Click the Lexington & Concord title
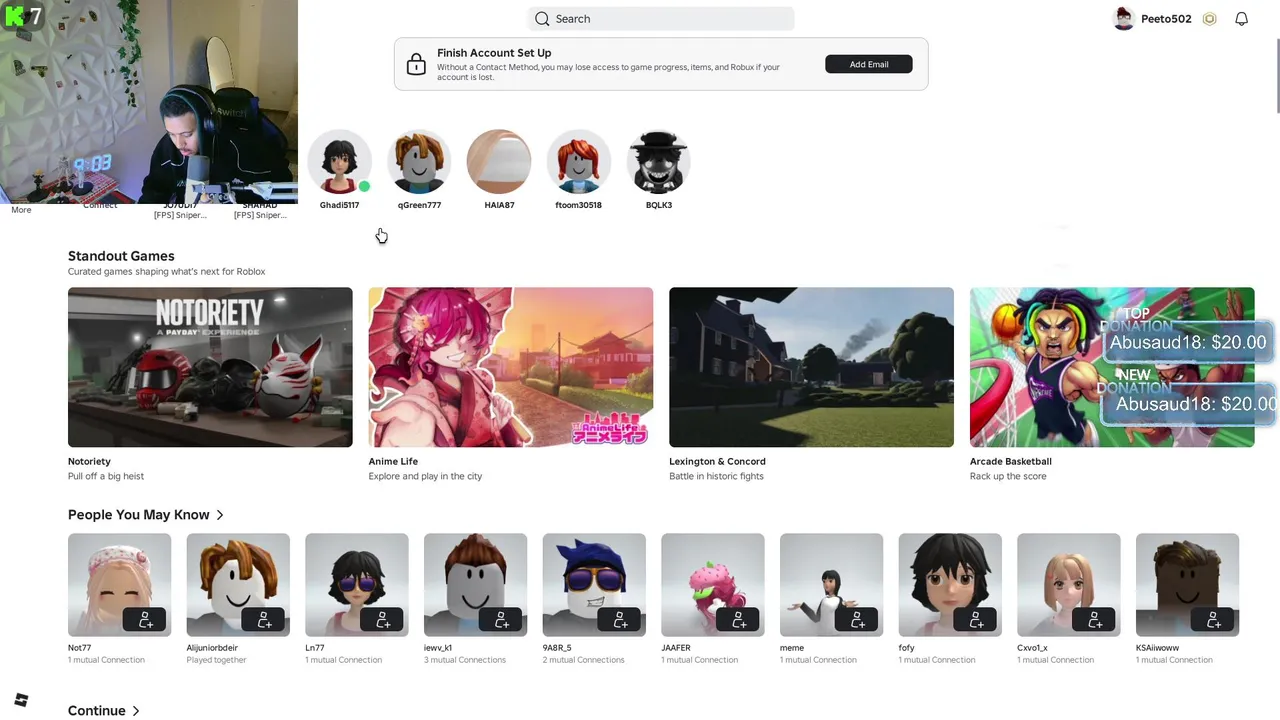The height and width of the screenshot is (720, 1280). (x=717, y=462)
